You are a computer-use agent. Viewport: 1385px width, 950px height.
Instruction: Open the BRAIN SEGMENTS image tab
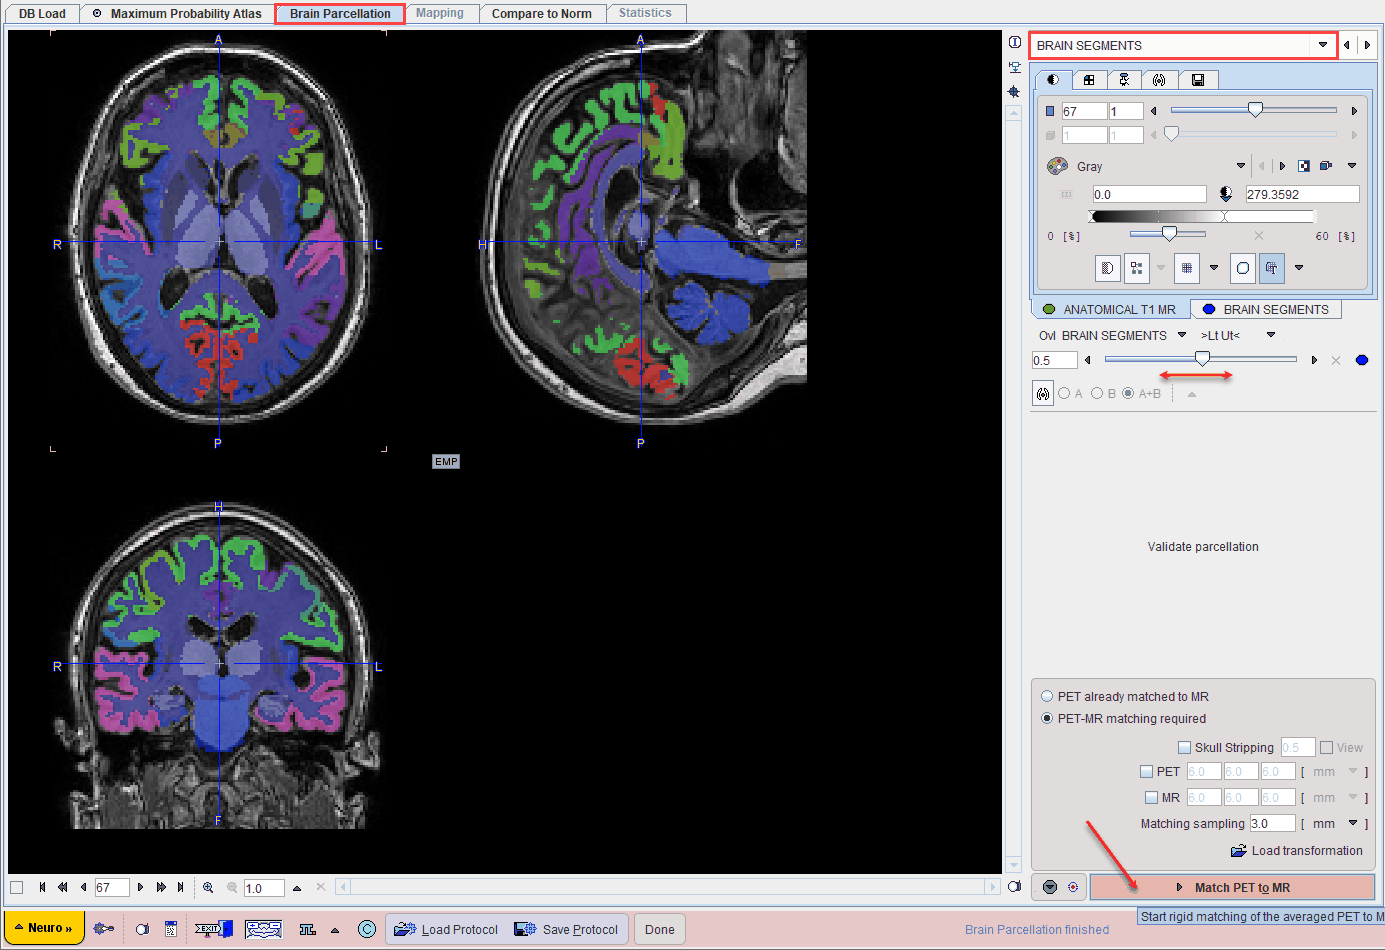click(1266, 309)
